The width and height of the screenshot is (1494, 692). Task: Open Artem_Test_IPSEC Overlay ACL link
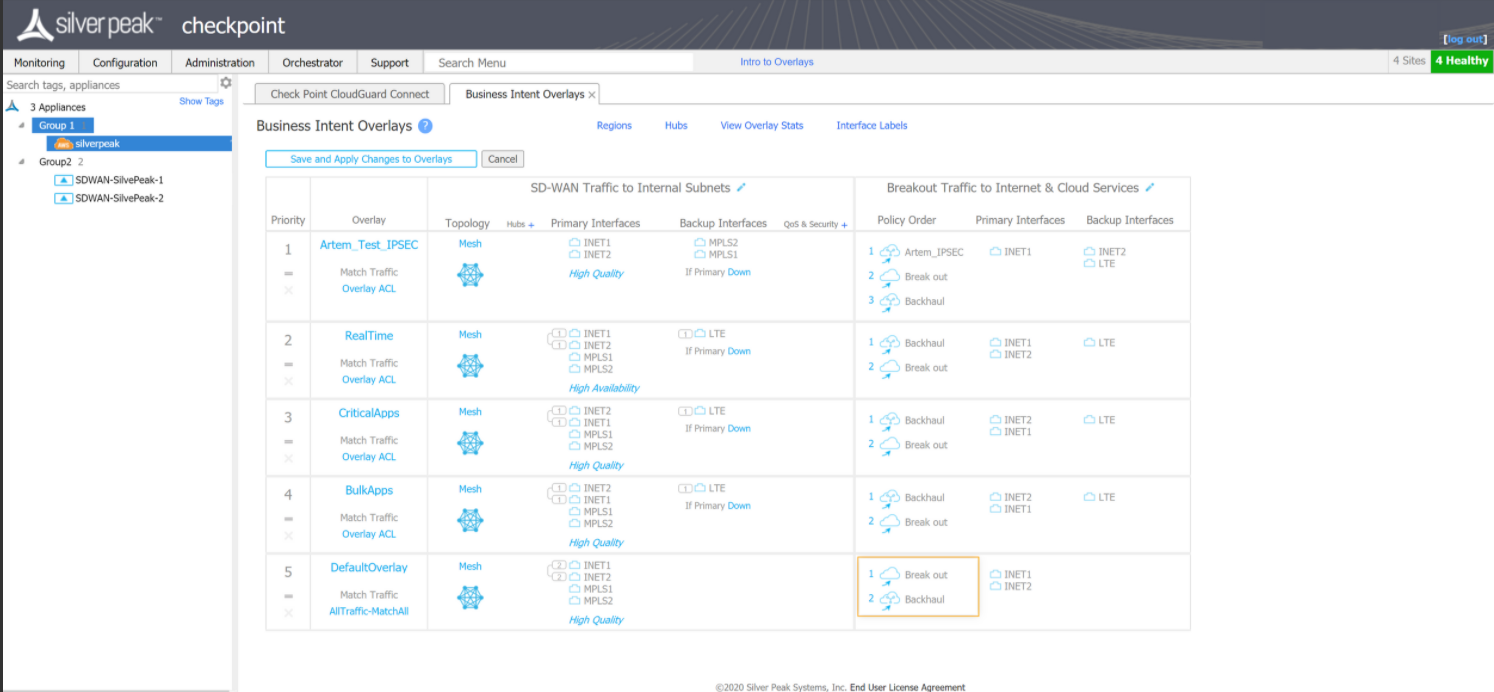click(369, 289)
